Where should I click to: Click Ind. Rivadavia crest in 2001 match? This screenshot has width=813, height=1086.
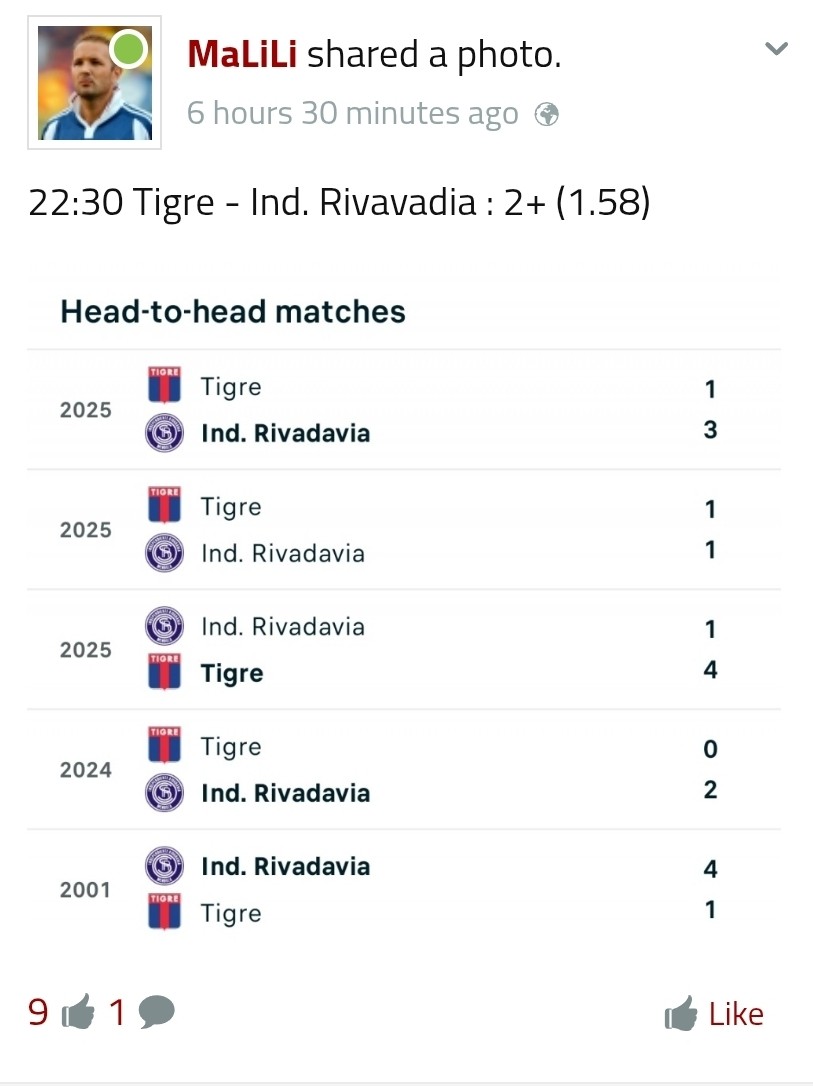(x=164, y=866)
